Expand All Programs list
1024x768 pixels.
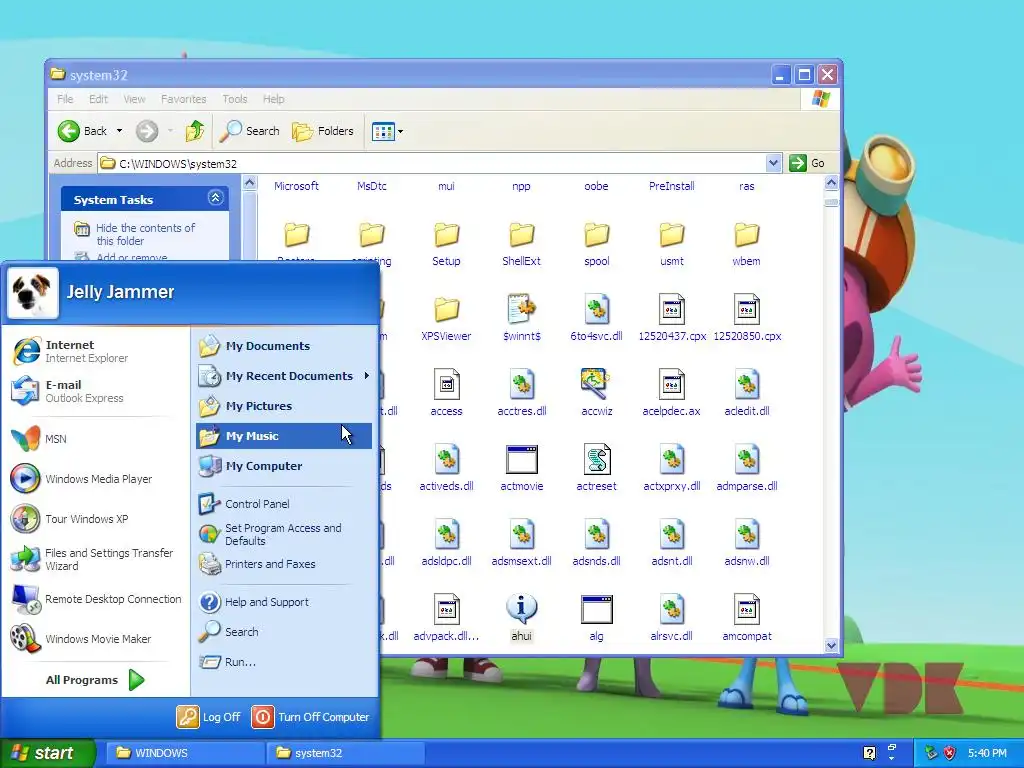[x=95, y=680]
